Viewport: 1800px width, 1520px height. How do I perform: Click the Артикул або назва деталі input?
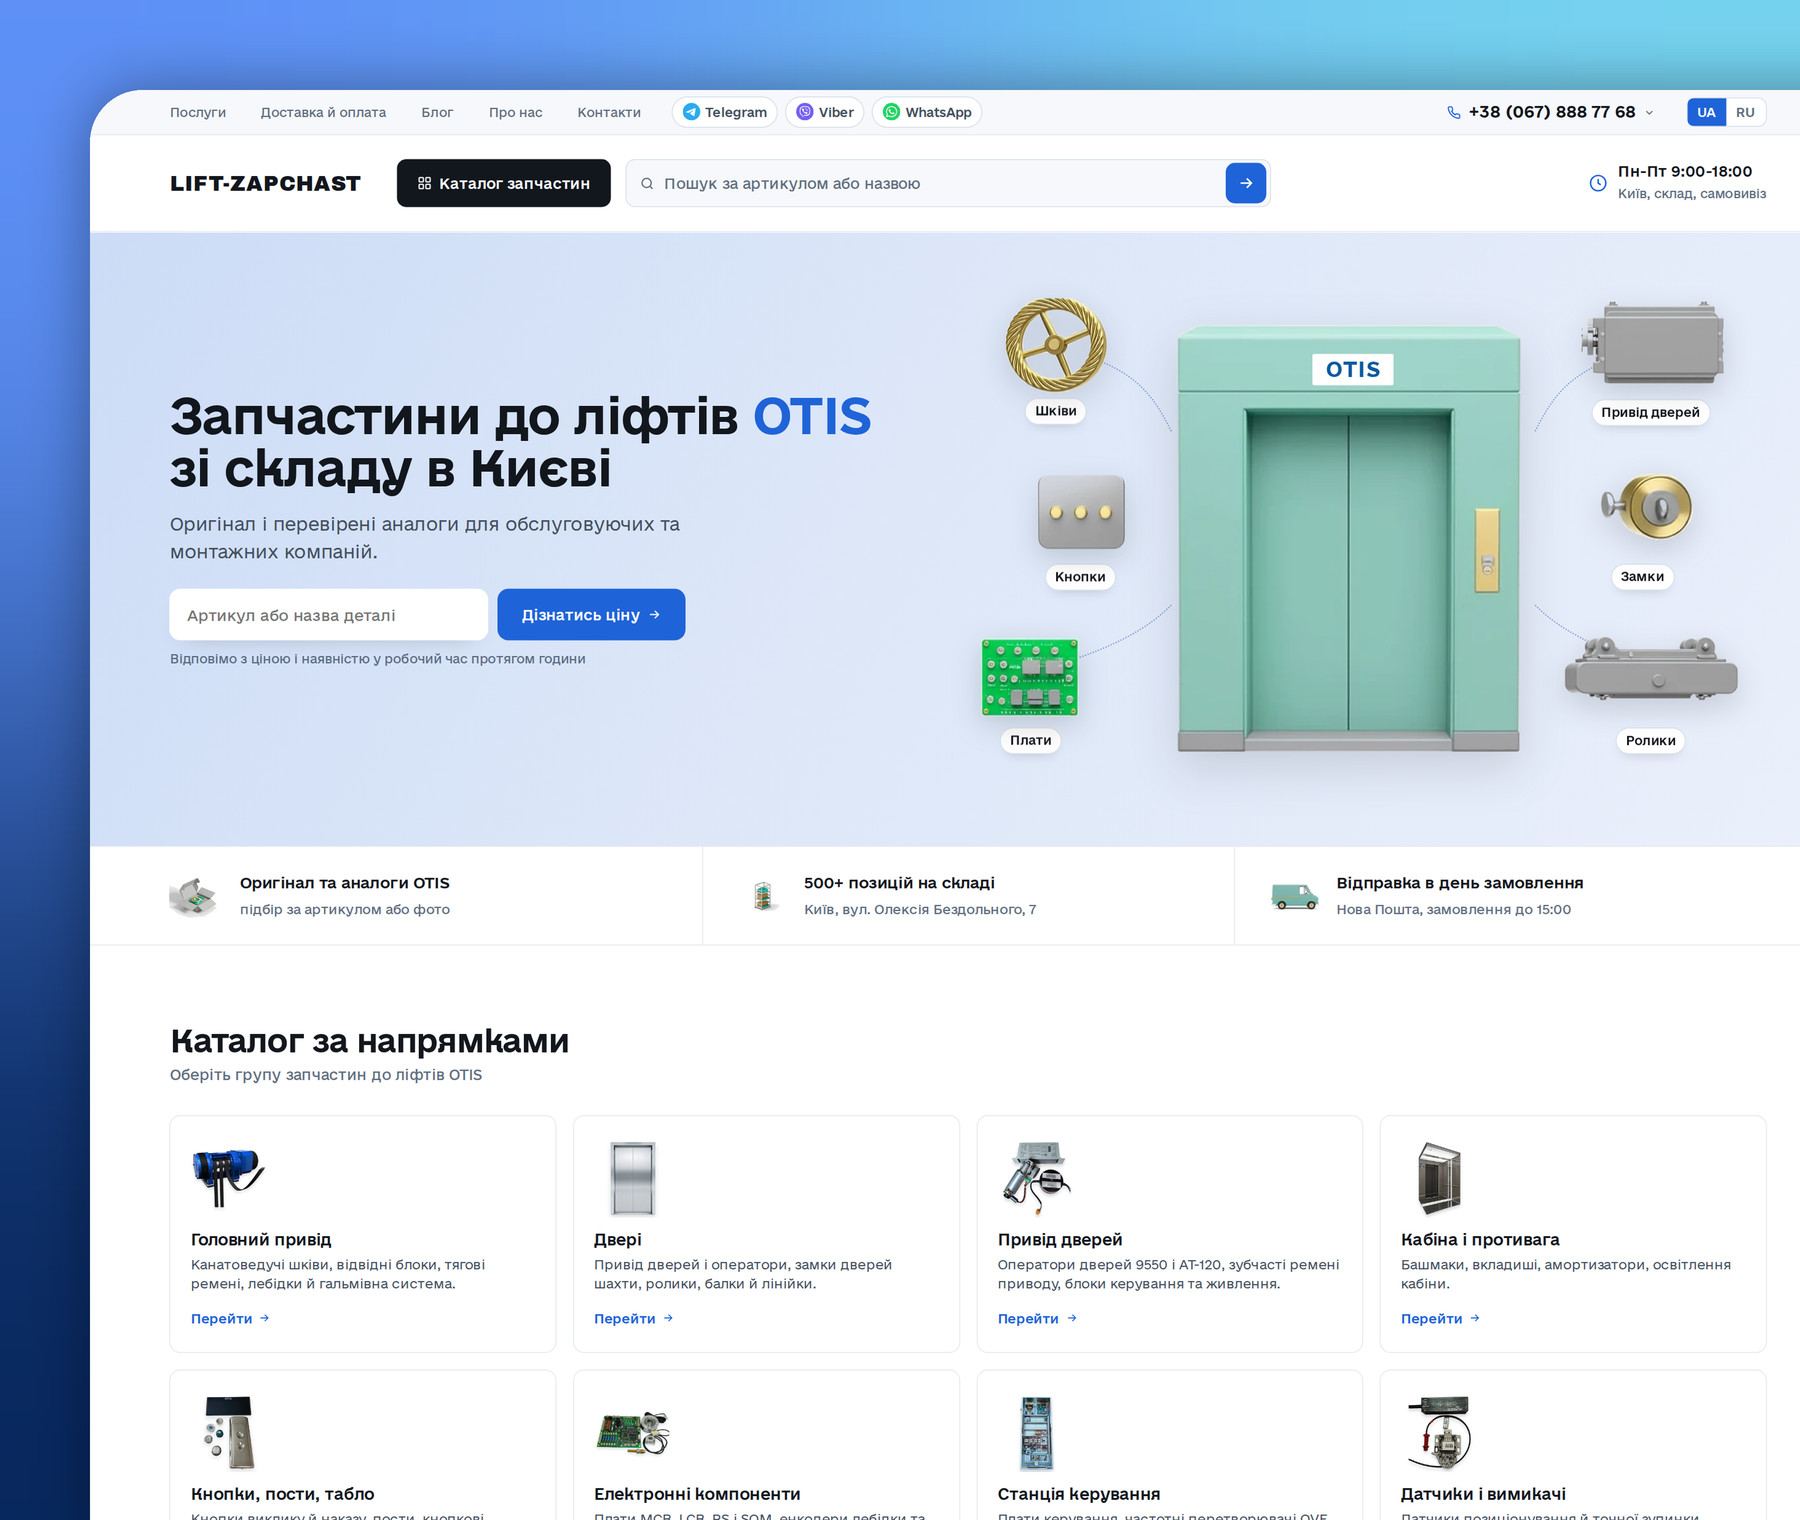point(329,614)
